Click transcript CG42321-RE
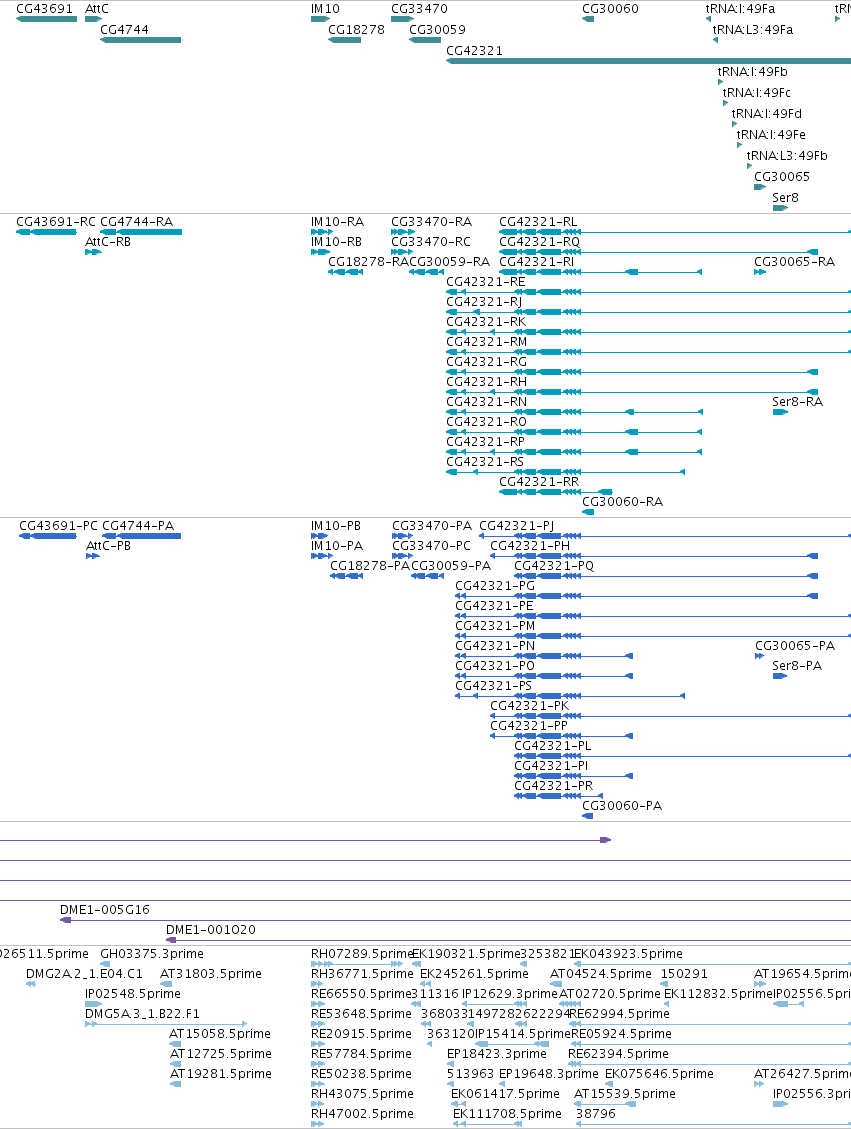The width and height of the screenshot is (851, 1129). pyautogui.click(x=649, y=292)
